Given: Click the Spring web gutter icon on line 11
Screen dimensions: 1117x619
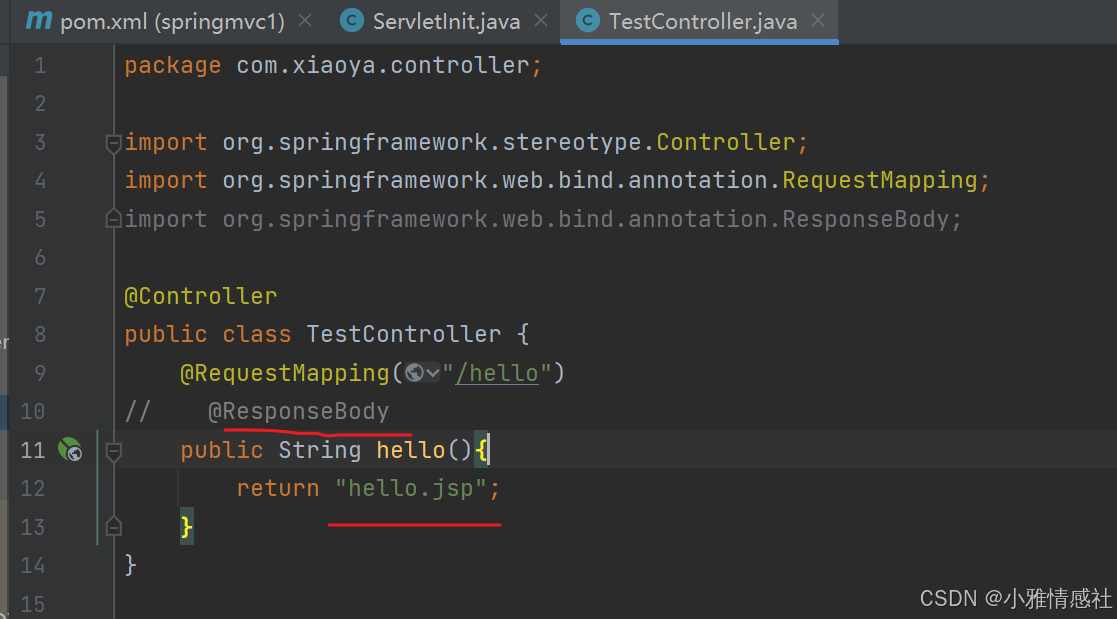Looking at the screenshot, I should (x=70, y=450).
